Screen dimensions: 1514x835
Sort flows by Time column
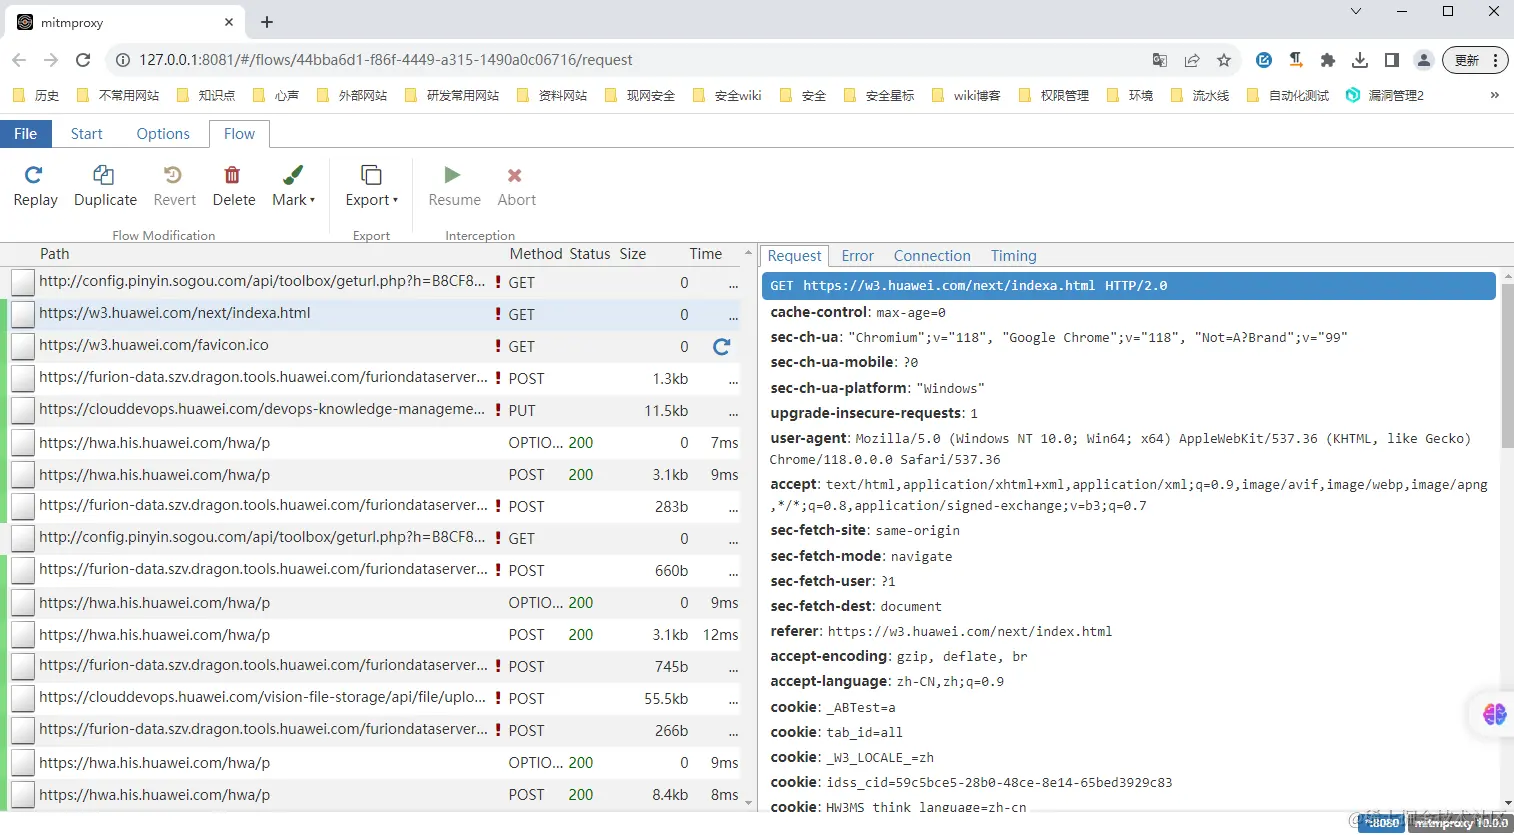[x=706, y=254]
